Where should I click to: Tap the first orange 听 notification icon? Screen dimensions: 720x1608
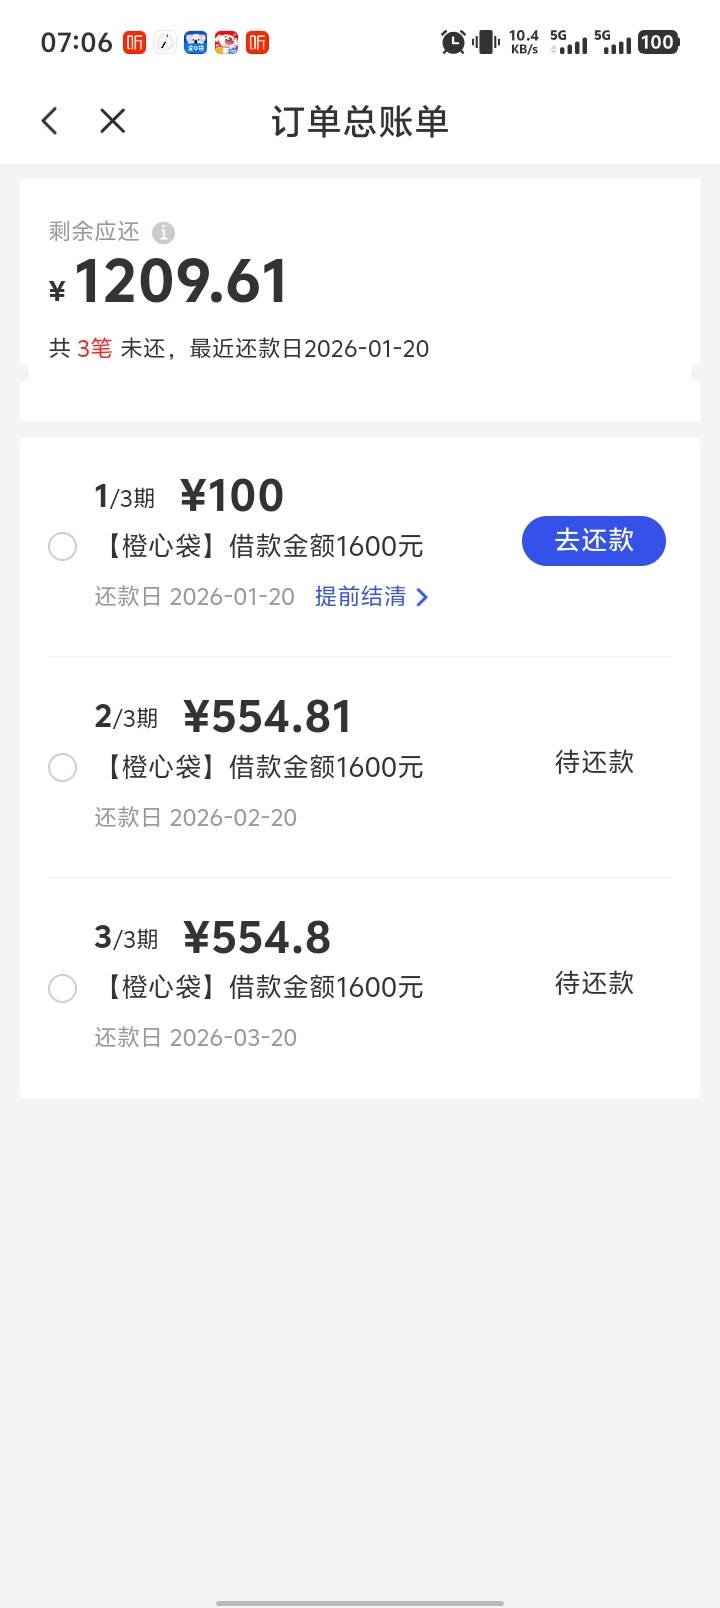tap(134, 42)
